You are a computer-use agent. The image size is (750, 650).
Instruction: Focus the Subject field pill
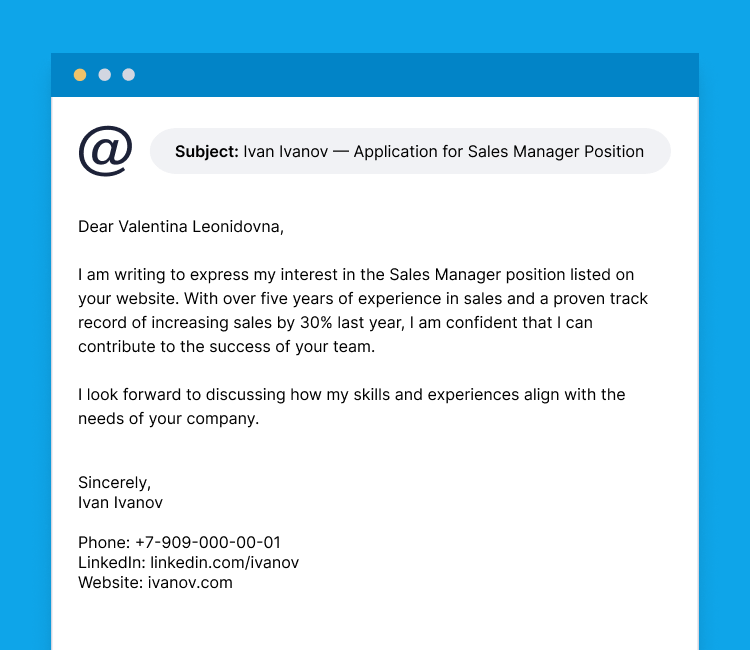click(x=409, y=151)
